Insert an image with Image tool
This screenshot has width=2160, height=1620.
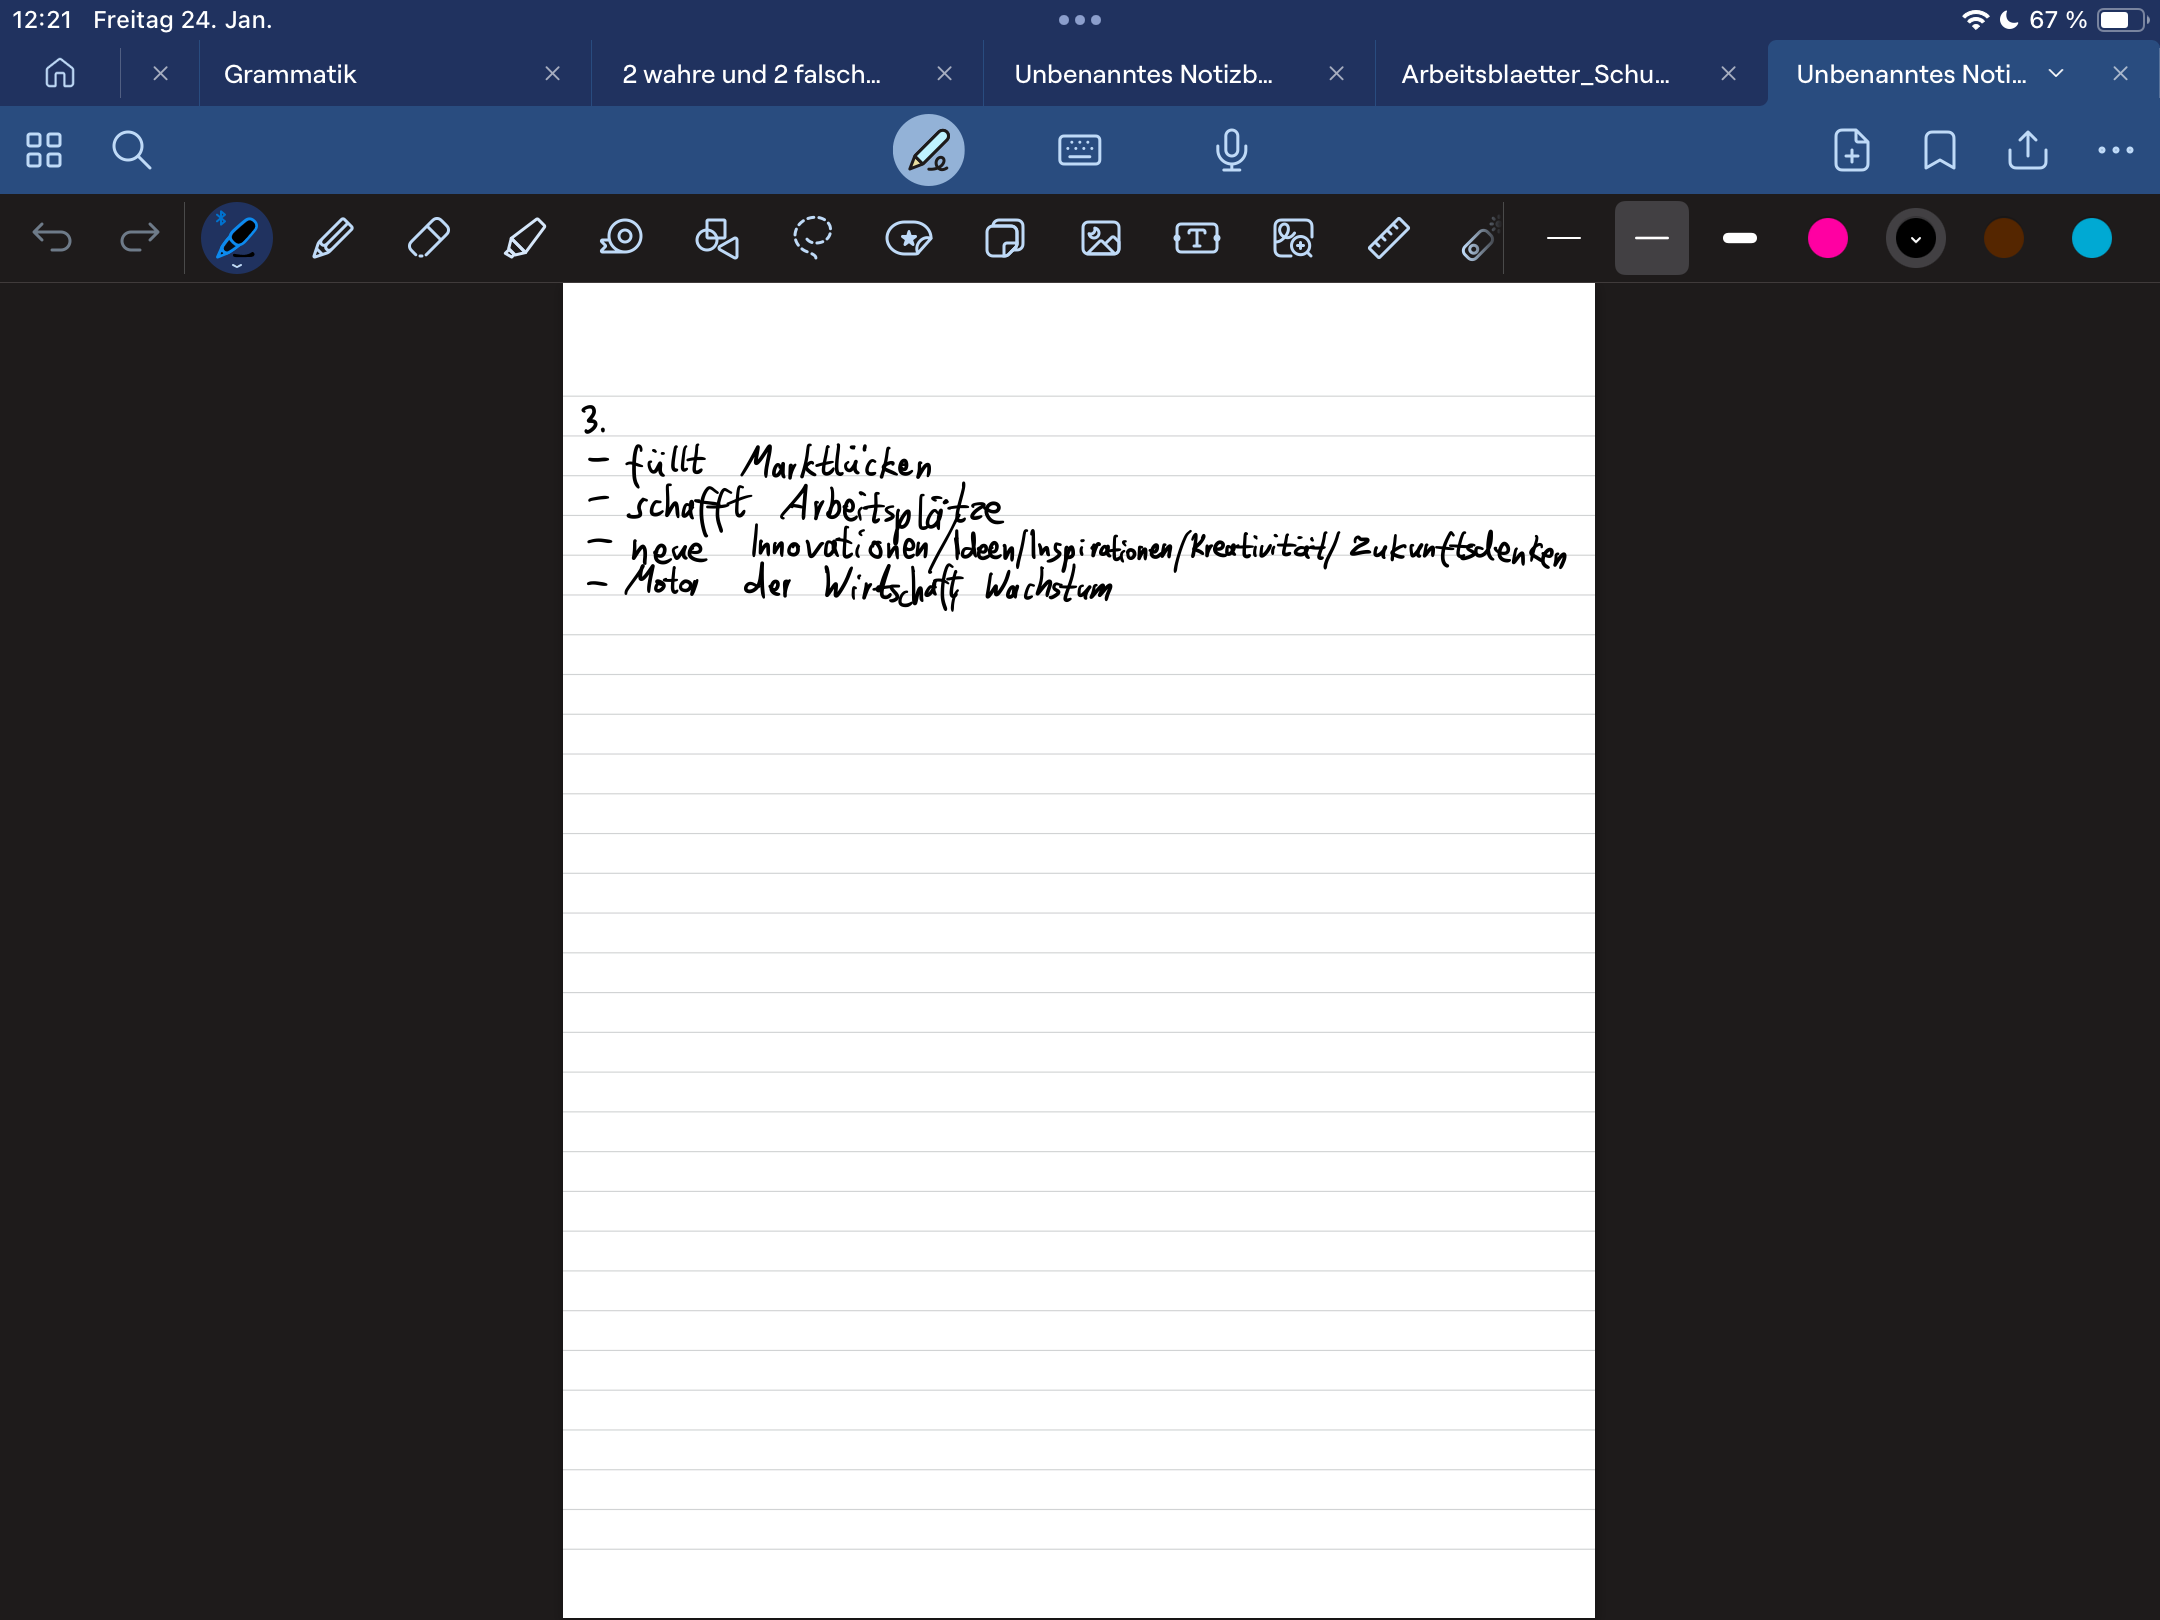coord(1100,239)
